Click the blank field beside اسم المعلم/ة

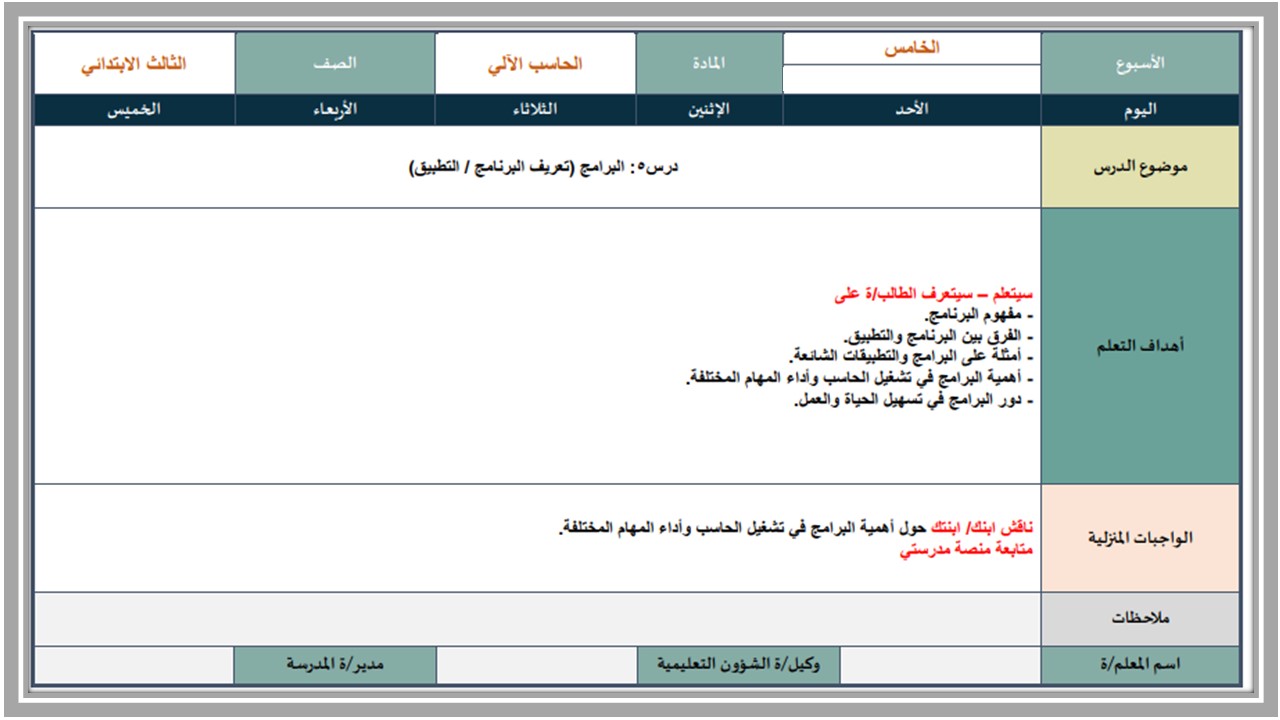tap(941, 665)
